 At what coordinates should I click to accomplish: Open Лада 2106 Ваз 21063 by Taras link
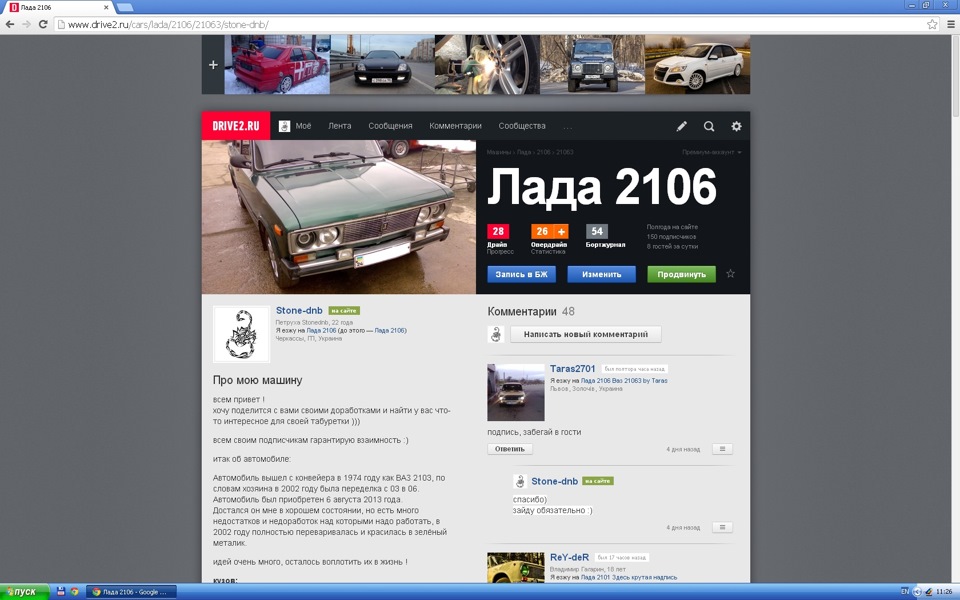624,381
